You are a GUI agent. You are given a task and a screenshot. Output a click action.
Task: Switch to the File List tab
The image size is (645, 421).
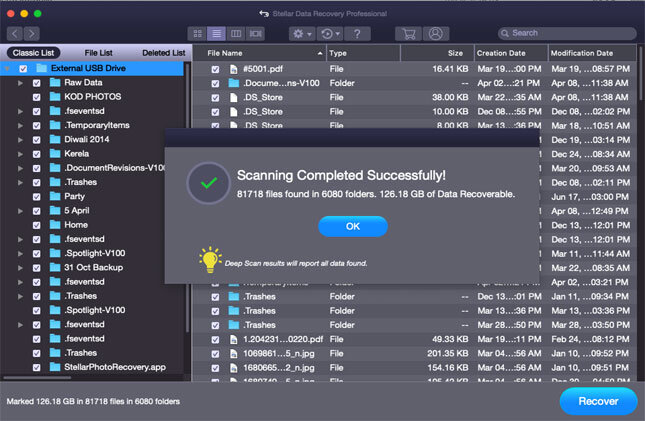tap(98, 52)
